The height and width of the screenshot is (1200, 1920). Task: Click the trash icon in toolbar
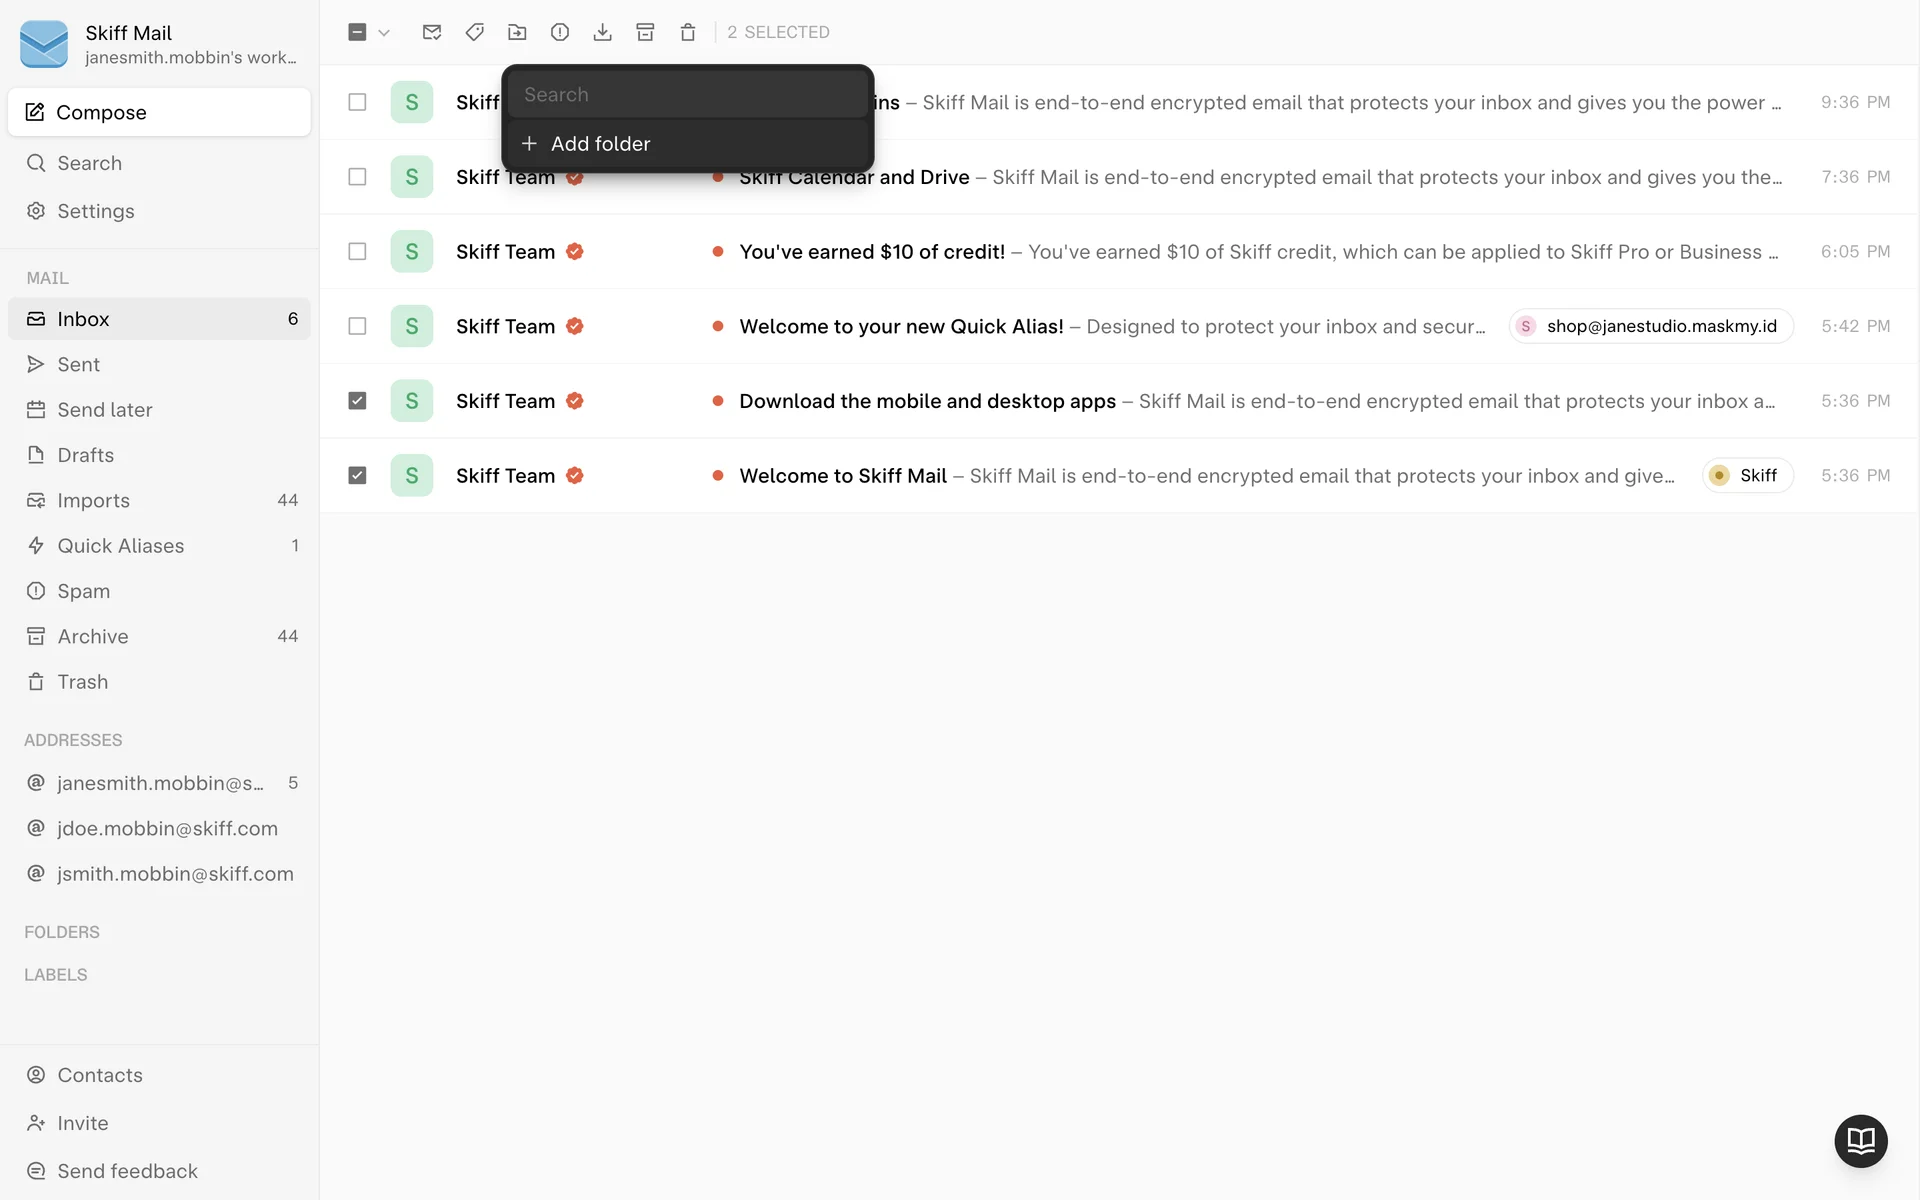[688, 32]
